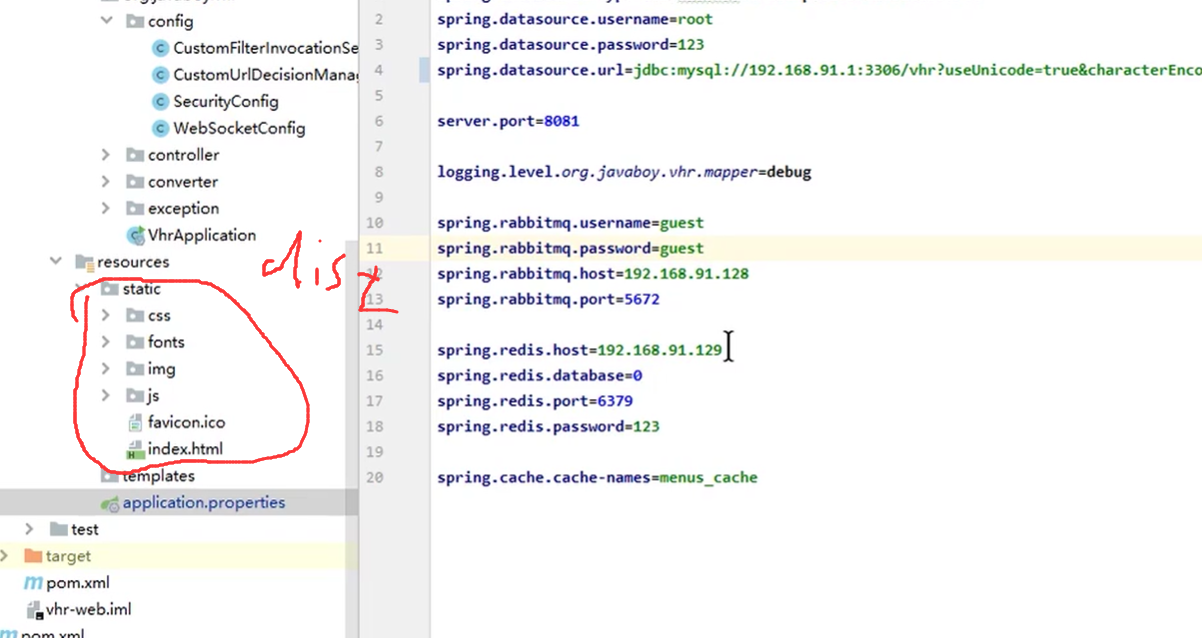
Task: Open WebSocketConfig class
Action: click(239, 128)
